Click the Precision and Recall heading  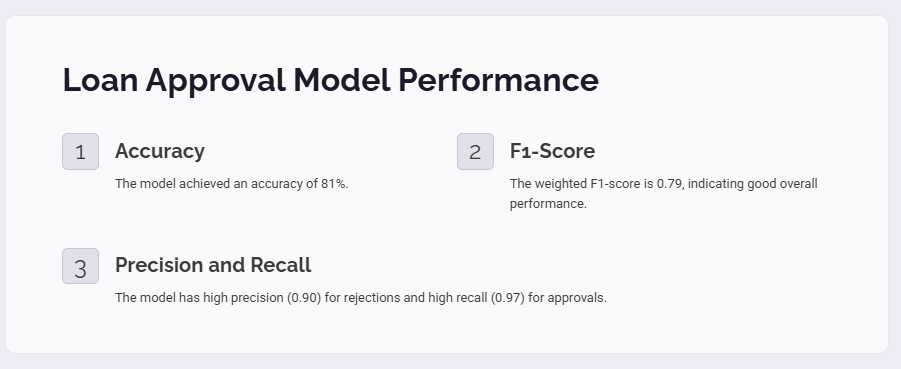[213, 265]
